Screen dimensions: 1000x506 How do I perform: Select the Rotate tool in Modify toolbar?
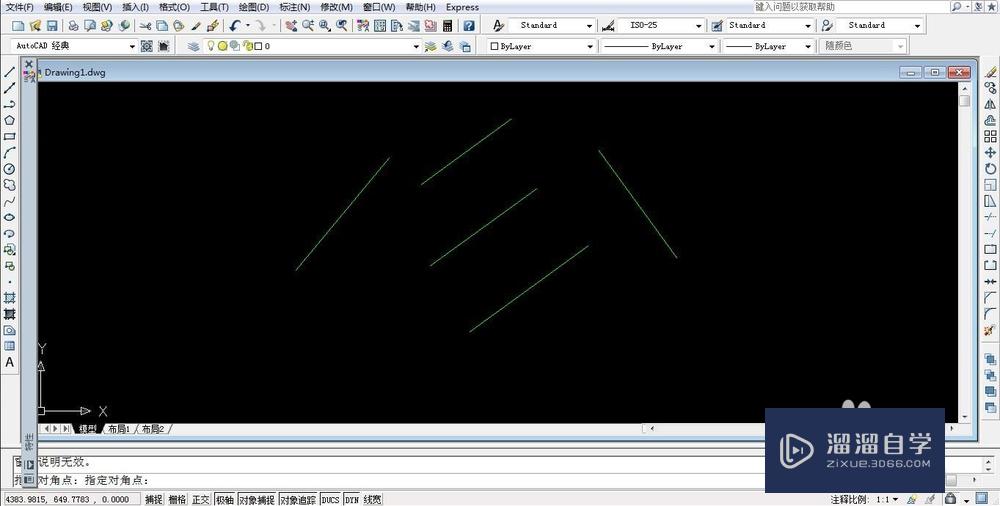pos(990,169)
